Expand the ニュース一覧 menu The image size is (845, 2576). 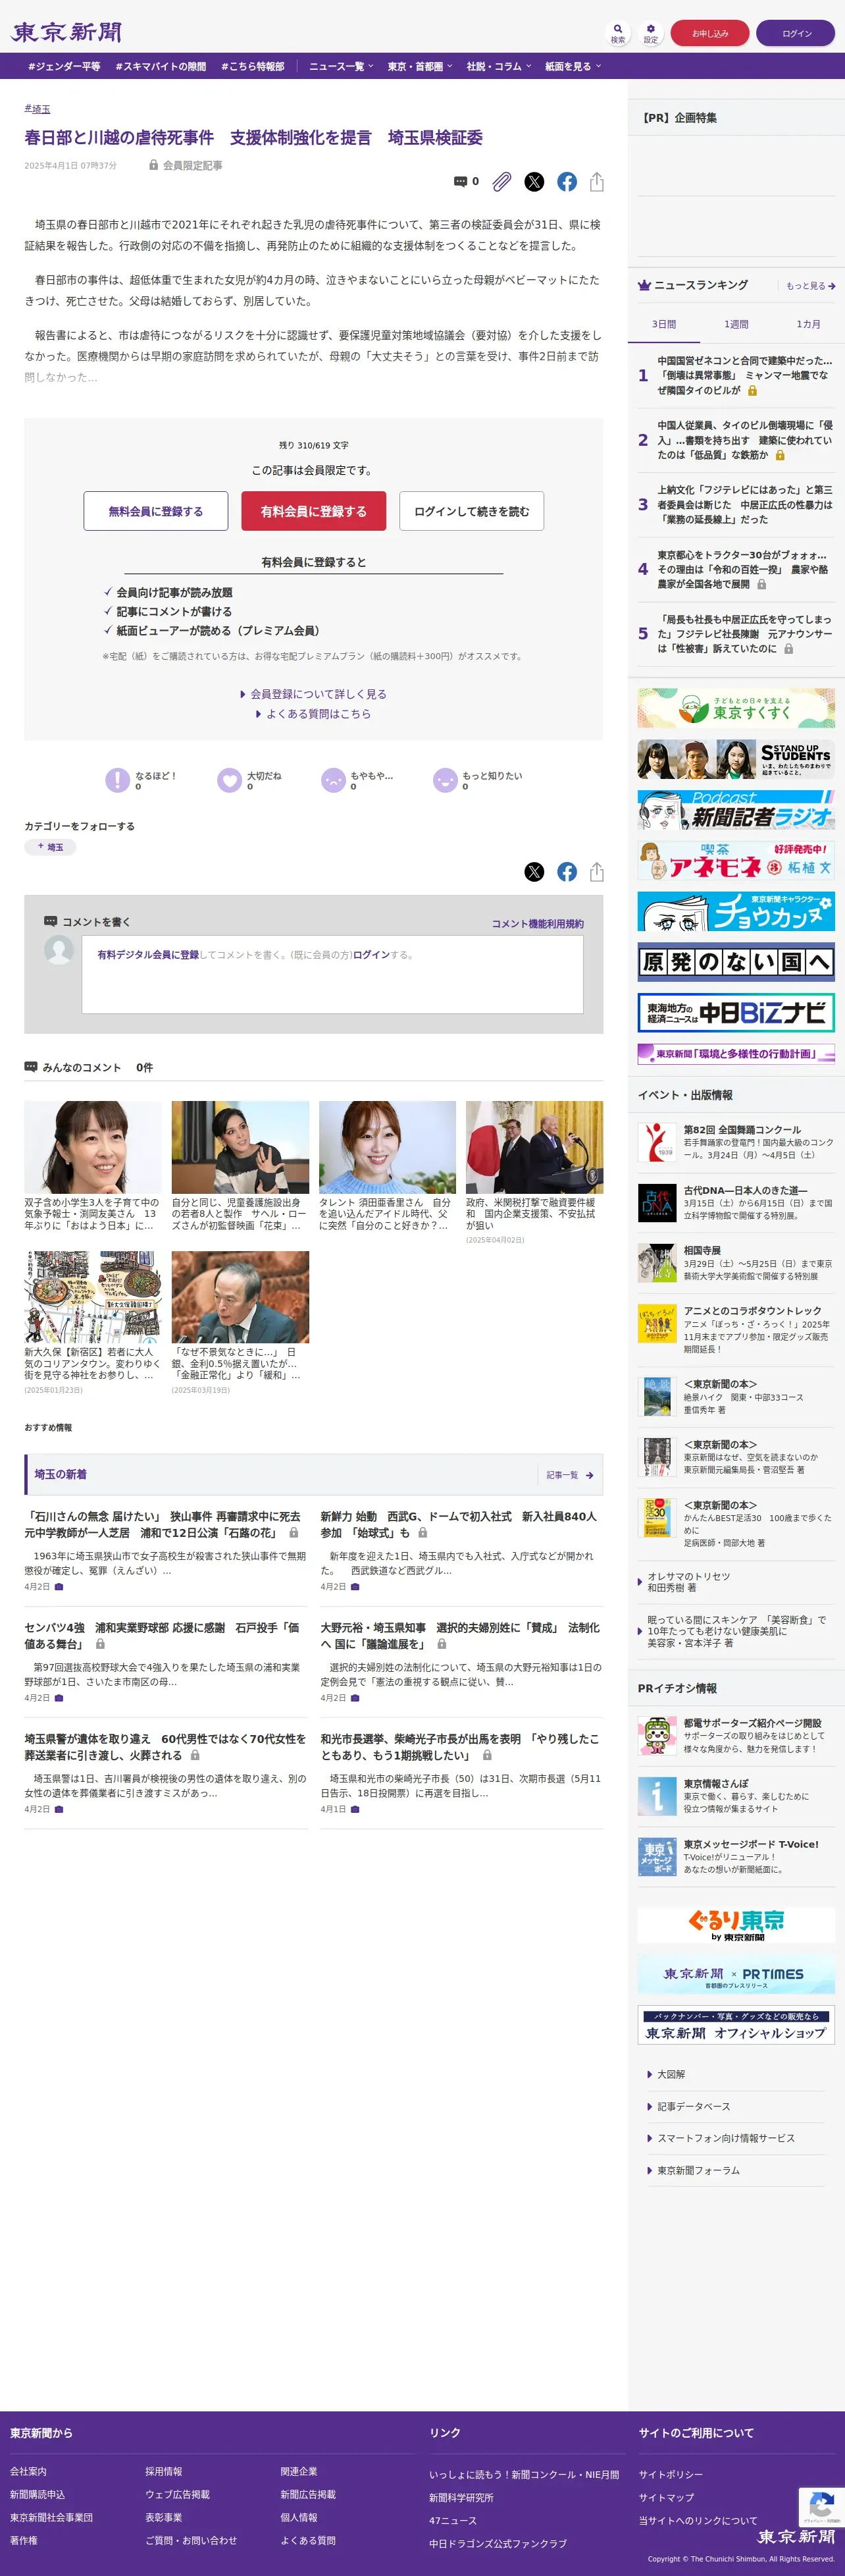[x=341, y=66]
